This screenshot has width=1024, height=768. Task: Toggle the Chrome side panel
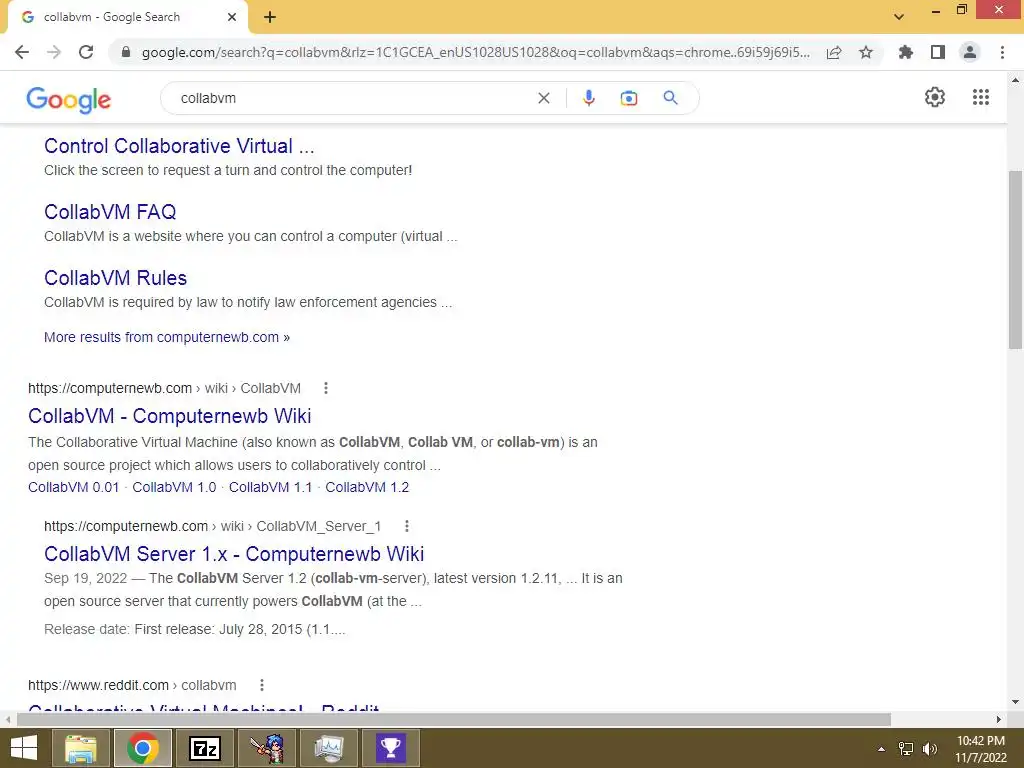click(938, 52)
